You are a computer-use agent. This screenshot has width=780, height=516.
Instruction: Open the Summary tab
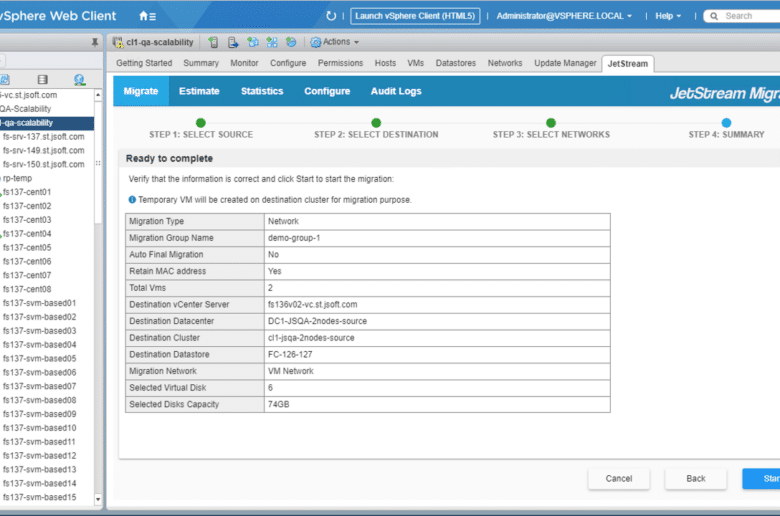(x=201, y=63)
